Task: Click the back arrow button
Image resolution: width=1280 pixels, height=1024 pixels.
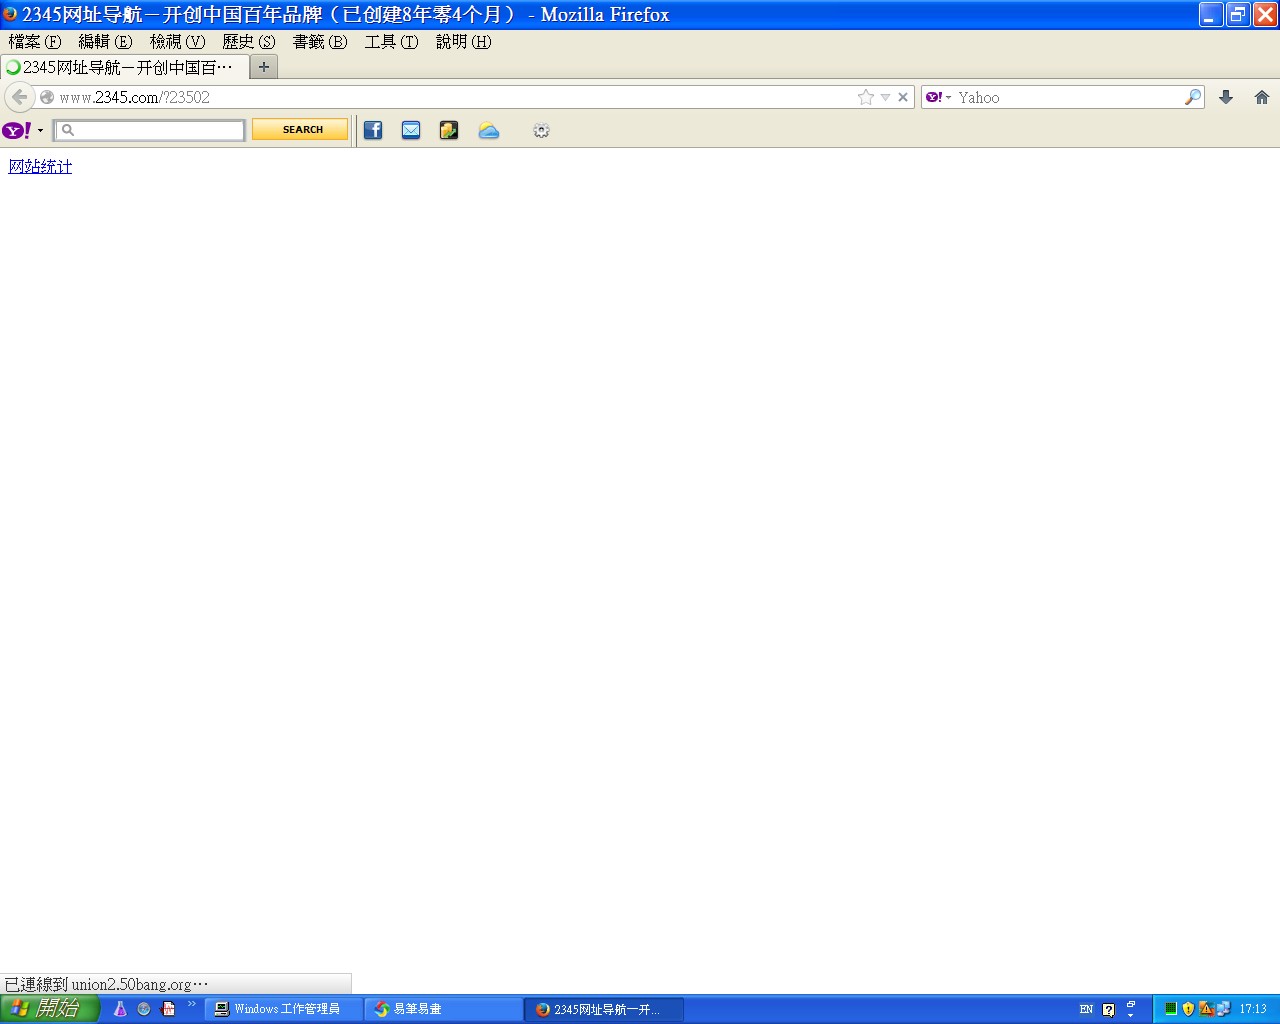Action: point(19,97)
